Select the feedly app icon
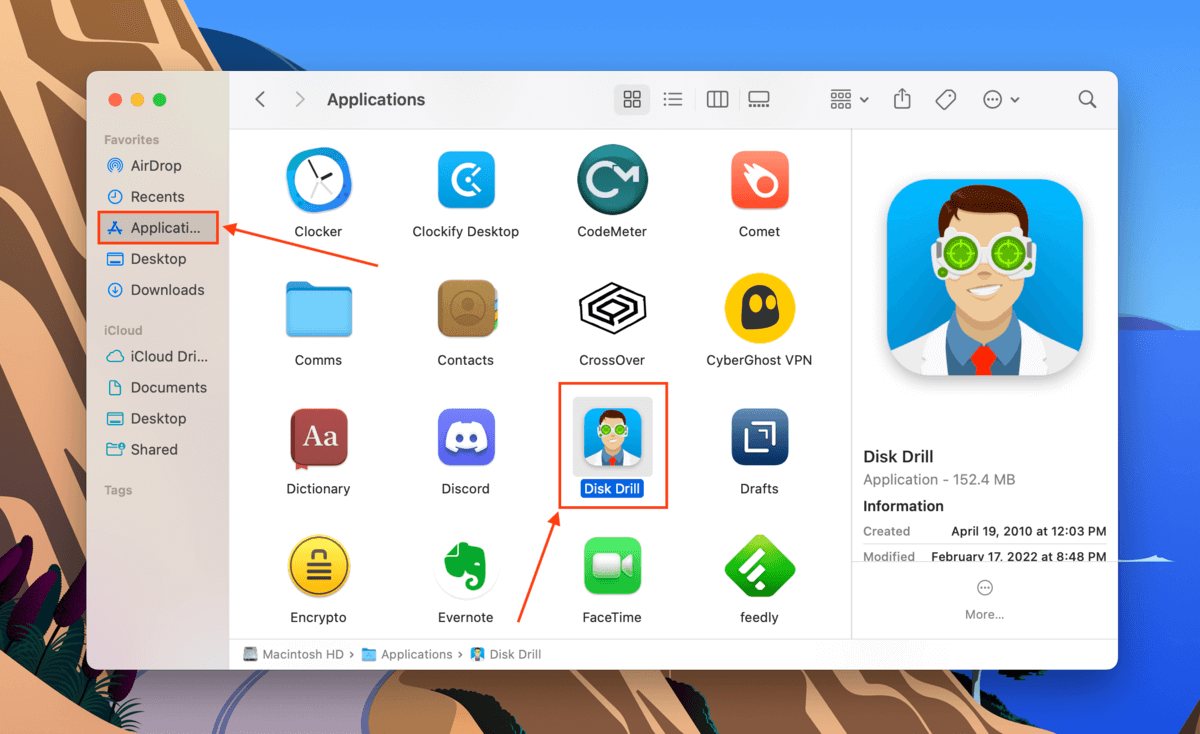The height and width of the screenshot is (734, 1200). point(759,566)
